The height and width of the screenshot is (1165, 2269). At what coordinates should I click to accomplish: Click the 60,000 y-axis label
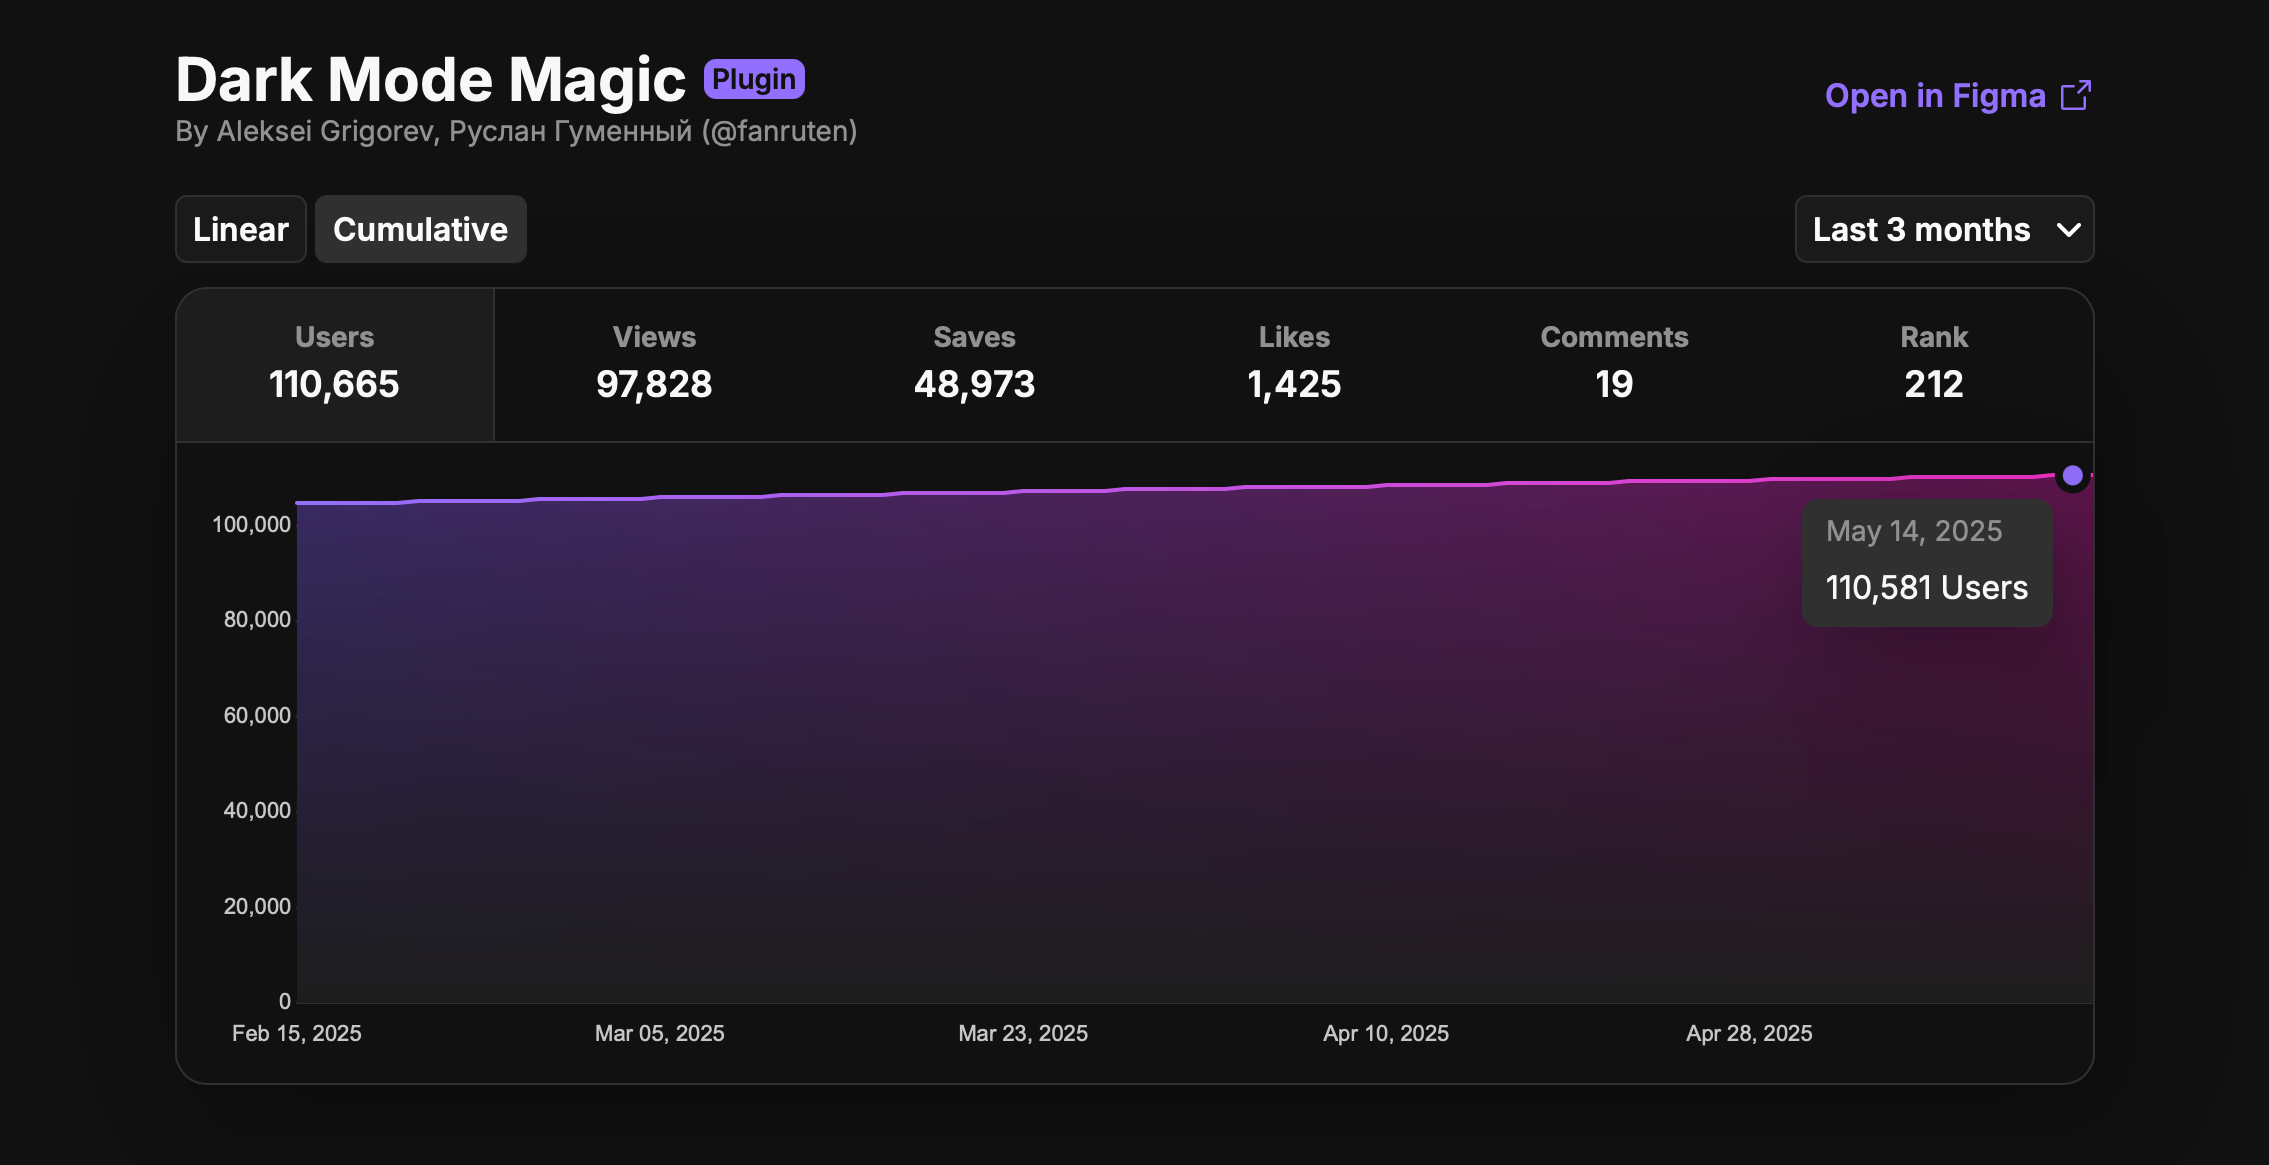point(257,715)
